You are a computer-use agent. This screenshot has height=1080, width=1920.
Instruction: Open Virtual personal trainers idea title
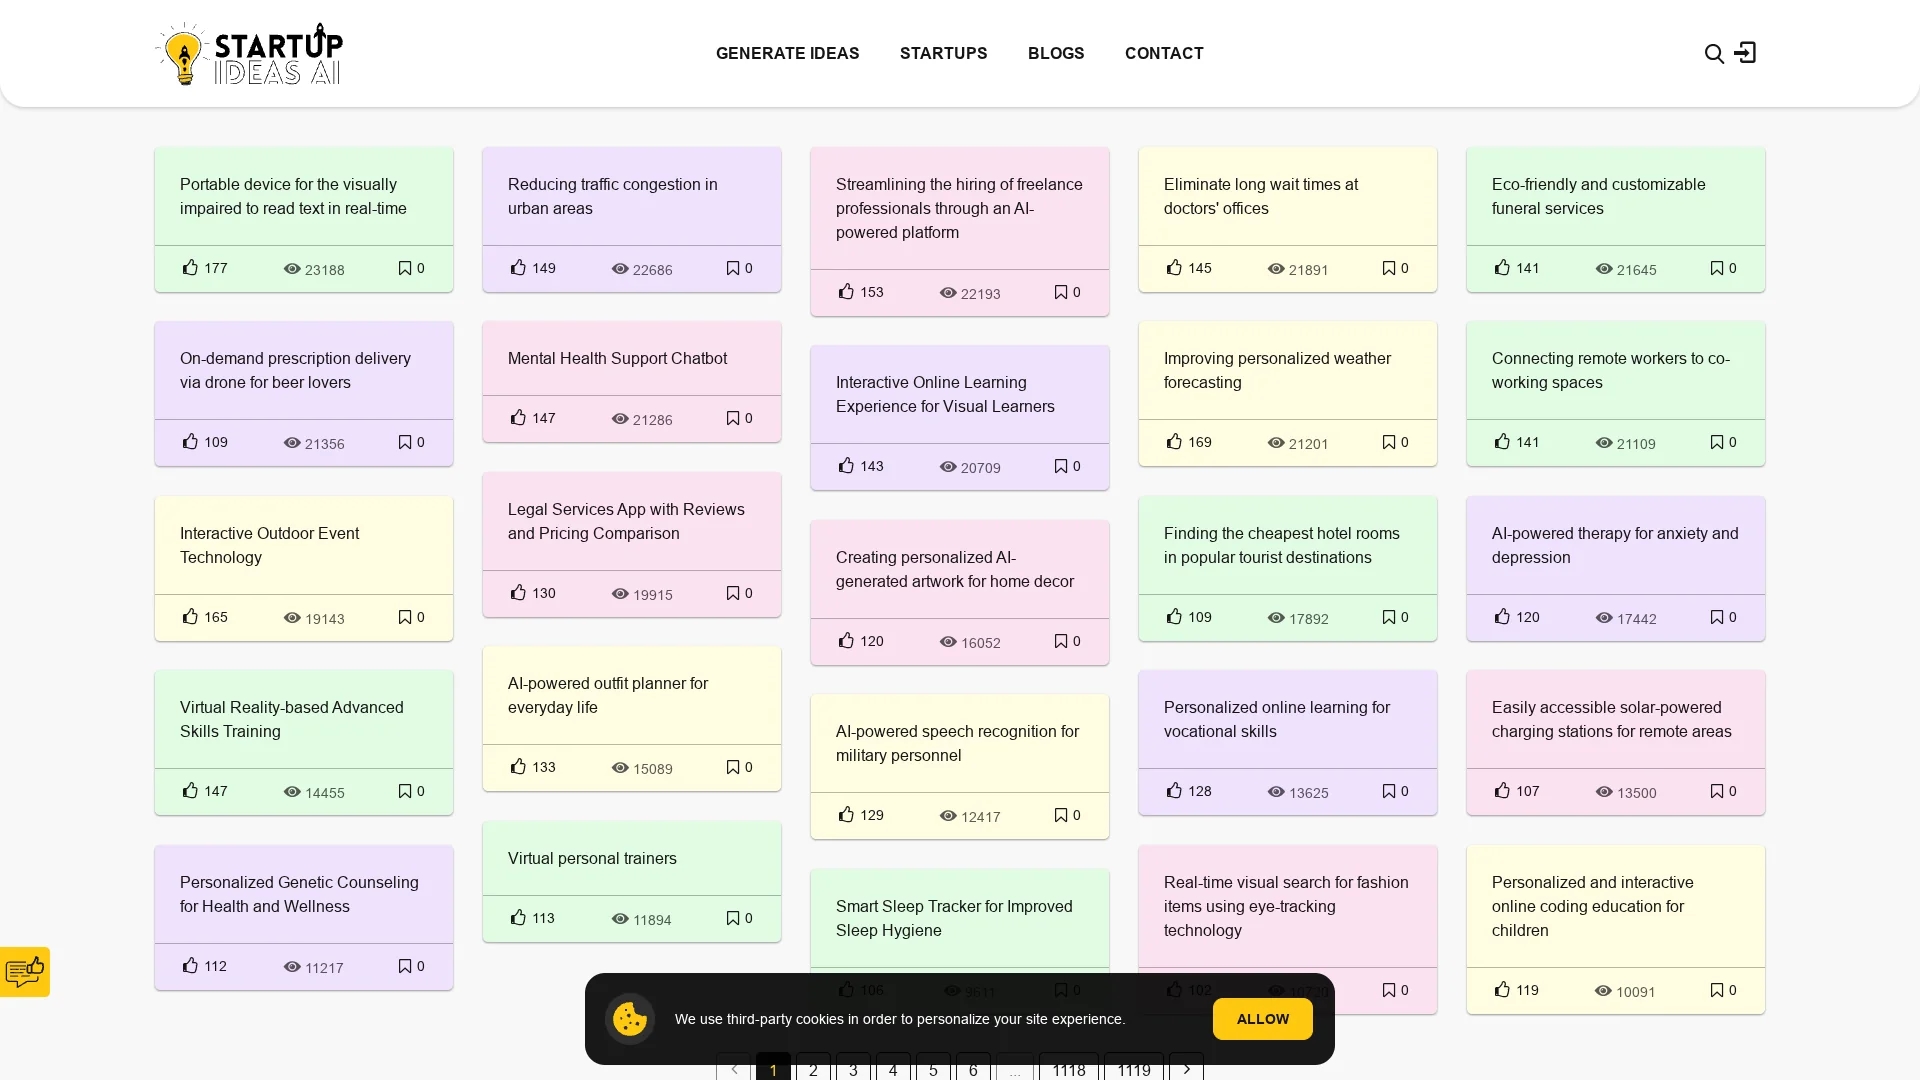[x=592, y=858]
